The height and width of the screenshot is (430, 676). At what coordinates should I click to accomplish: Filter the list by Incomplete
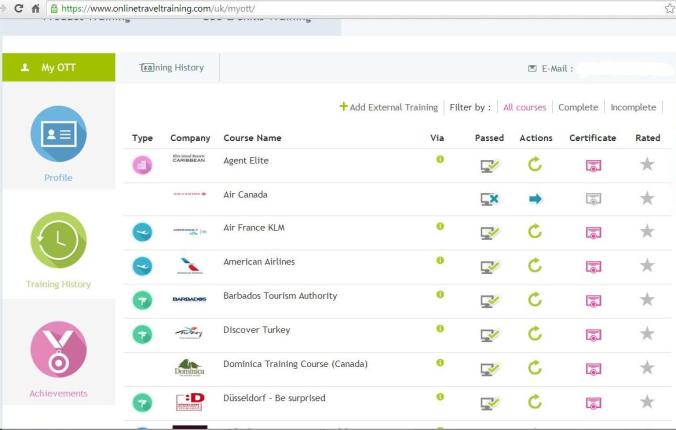click(633, 107)
